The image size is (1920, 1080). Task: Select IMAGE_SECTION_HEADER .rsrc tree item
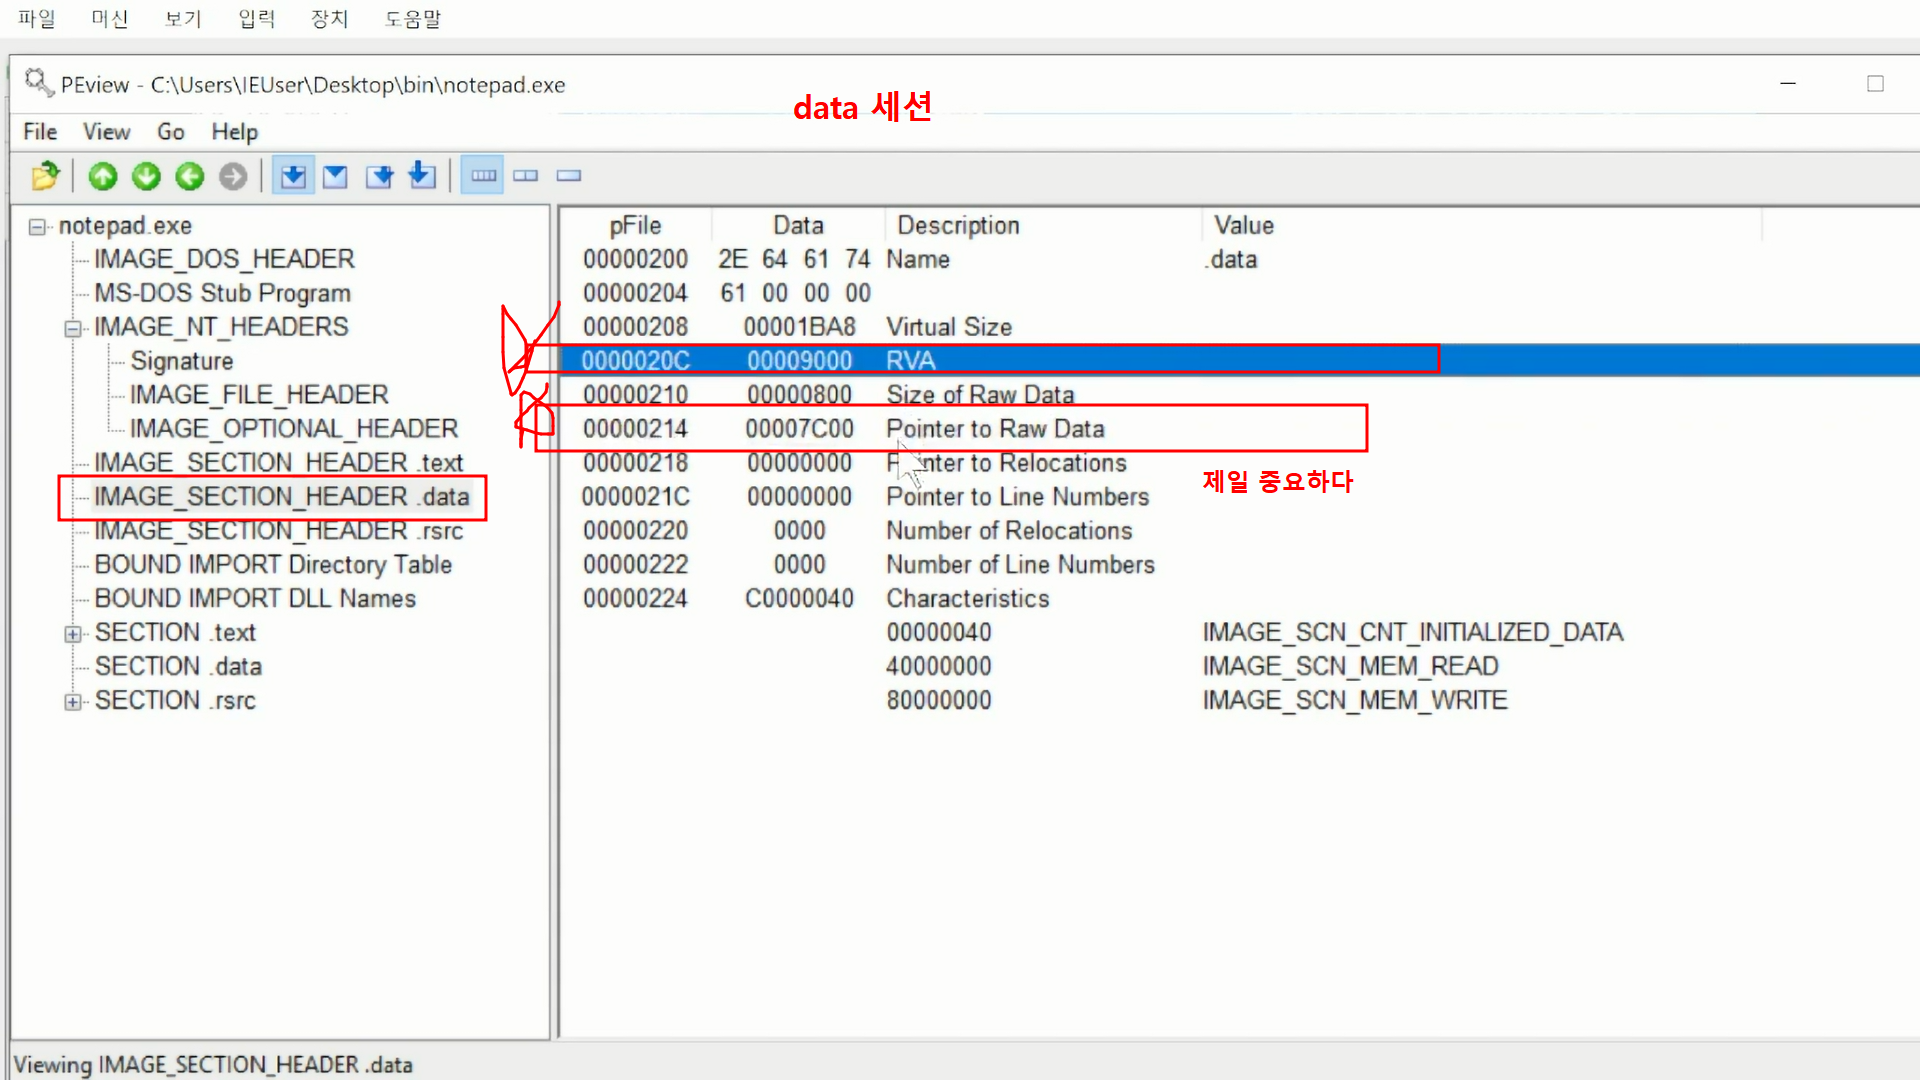coord(278,531)
